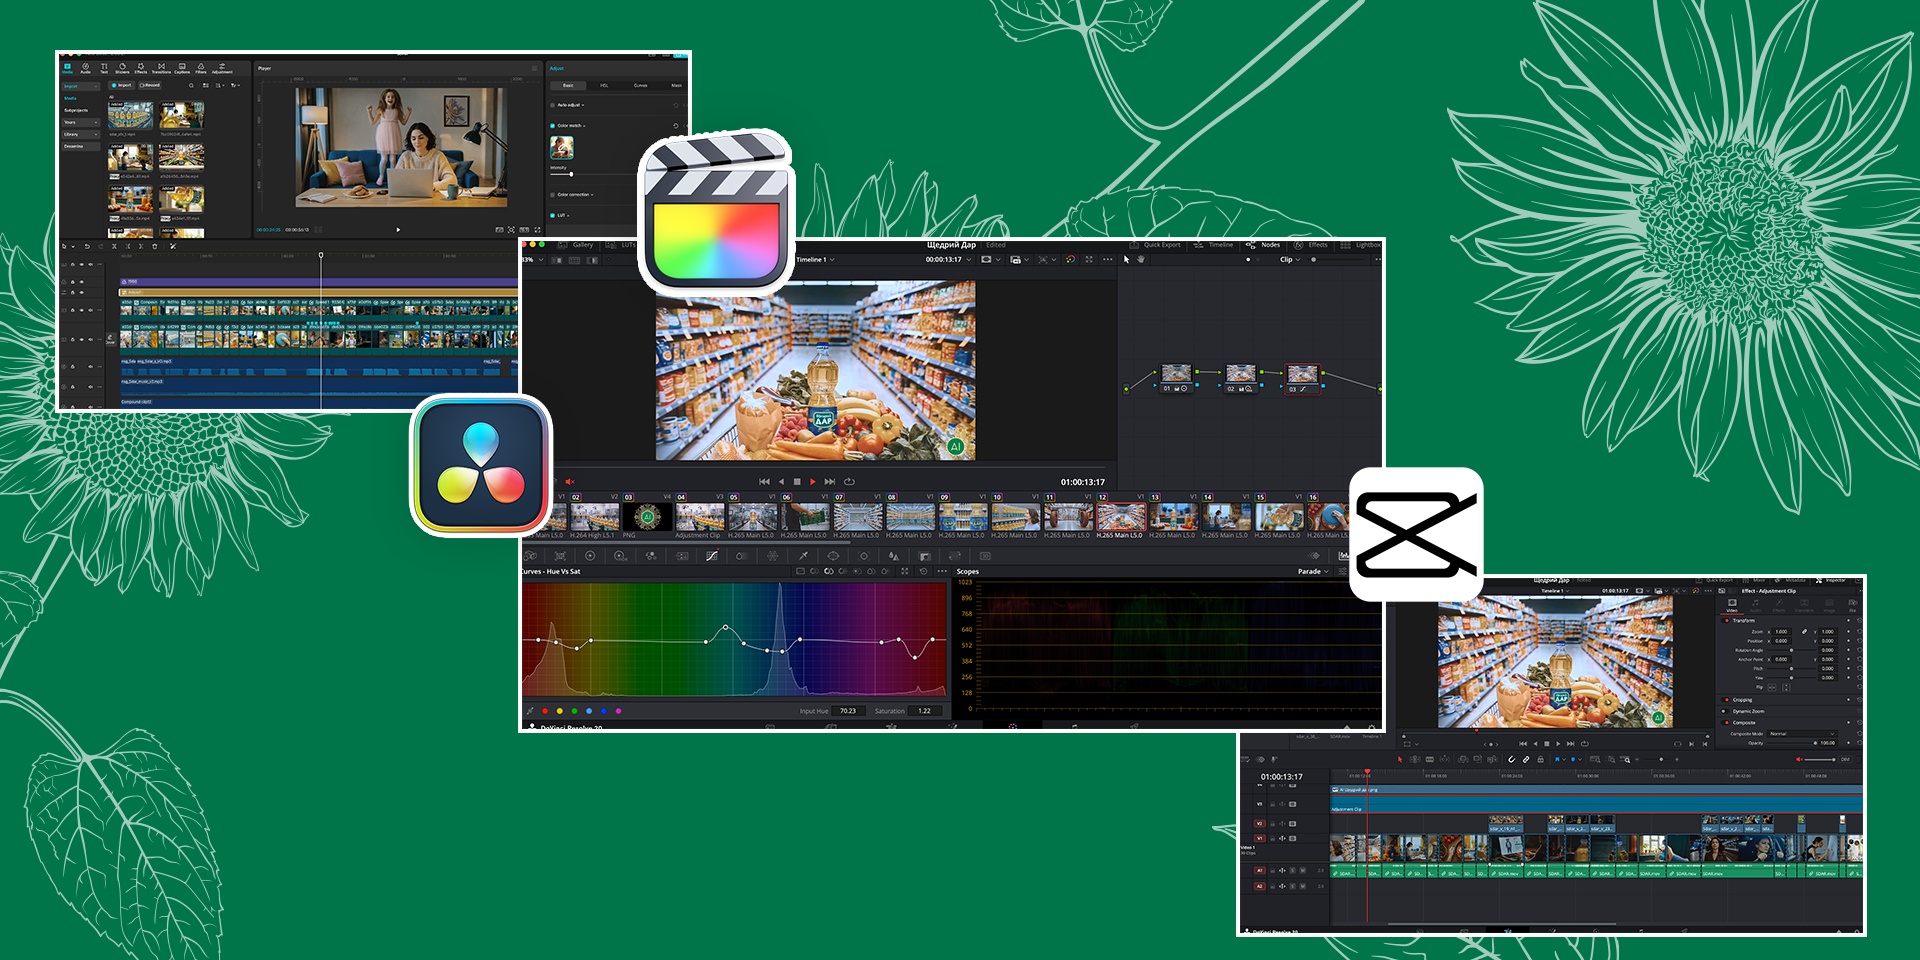Open the Stickers panel in CapCut
This screenshot has width=1920, height=960.
click(x=122, y=68)
